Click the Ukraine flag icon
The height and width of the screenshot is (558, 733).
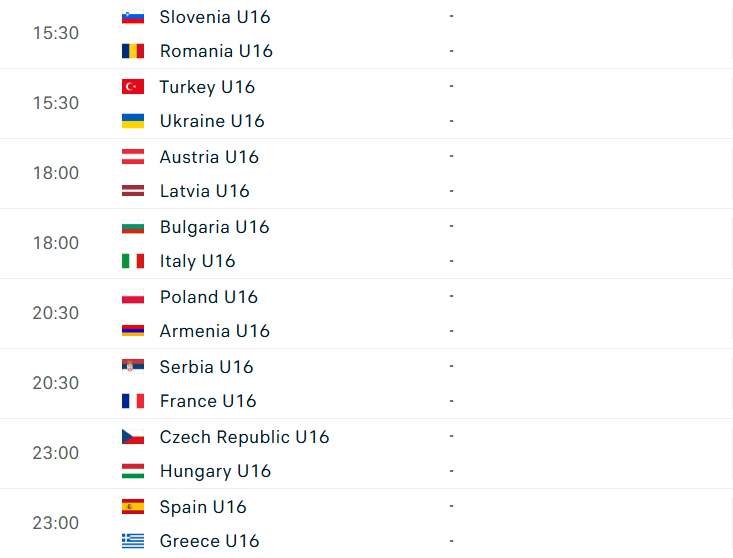(133, 121)
